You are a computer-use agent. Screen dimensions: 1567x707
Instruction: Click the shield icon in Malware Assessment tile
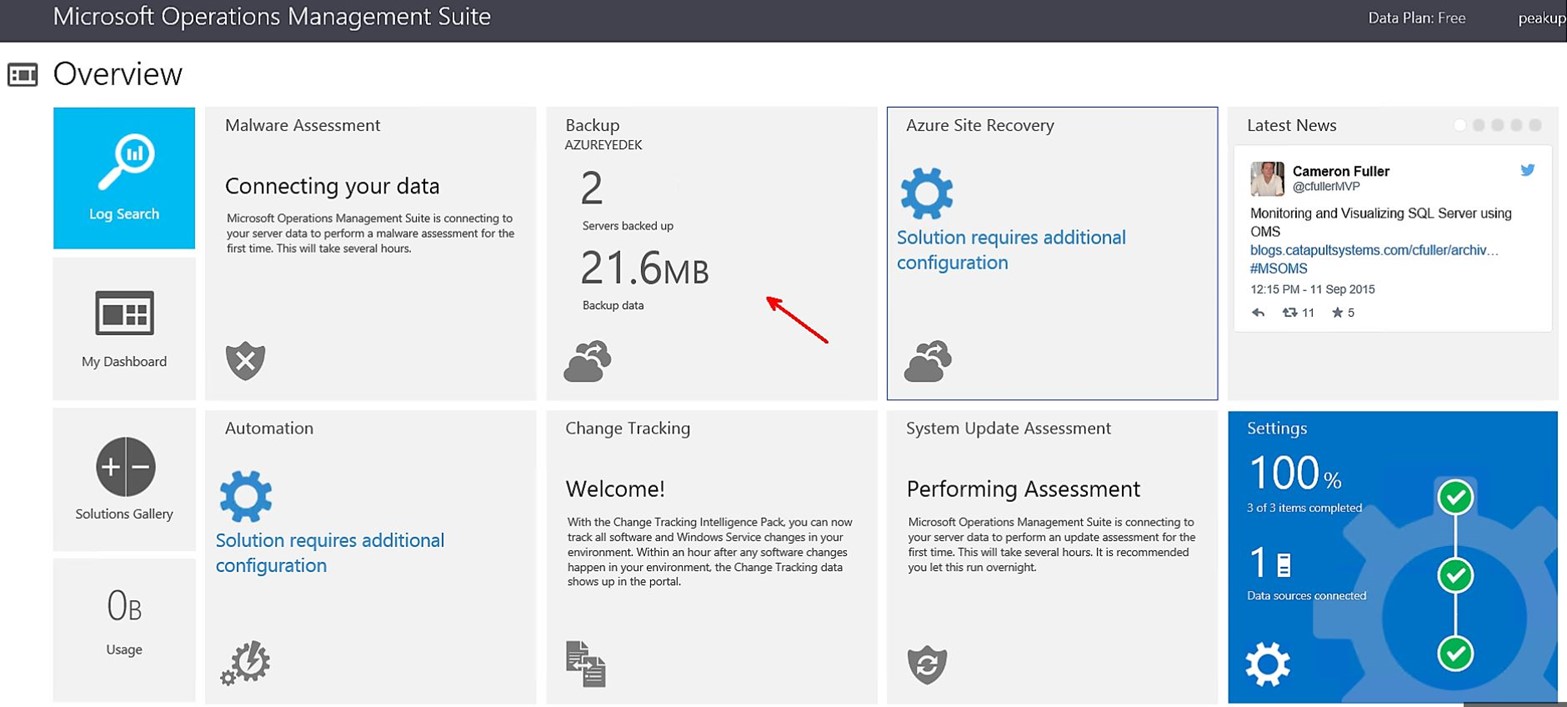[245, 360]
